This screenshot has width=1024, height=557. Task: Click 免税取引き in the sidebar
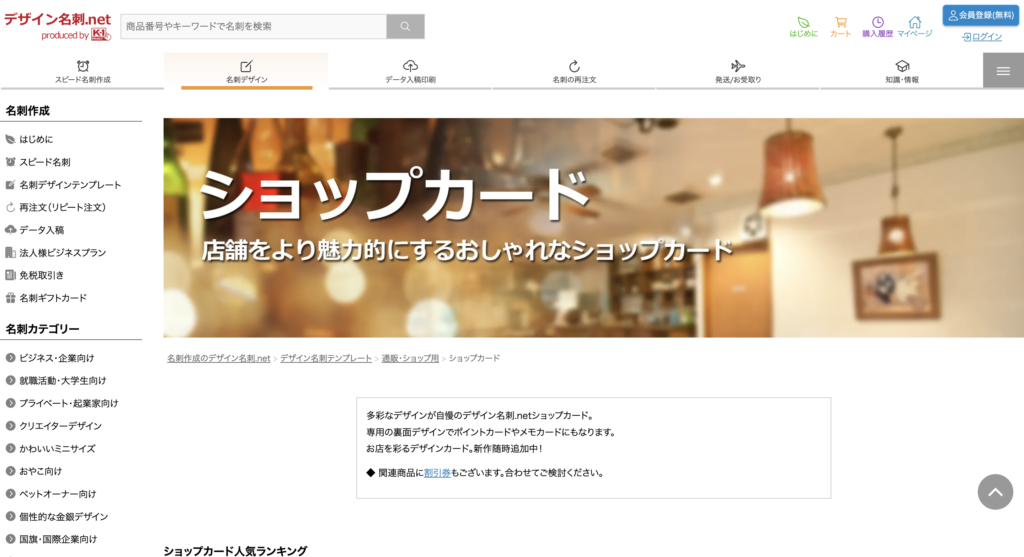41,275
